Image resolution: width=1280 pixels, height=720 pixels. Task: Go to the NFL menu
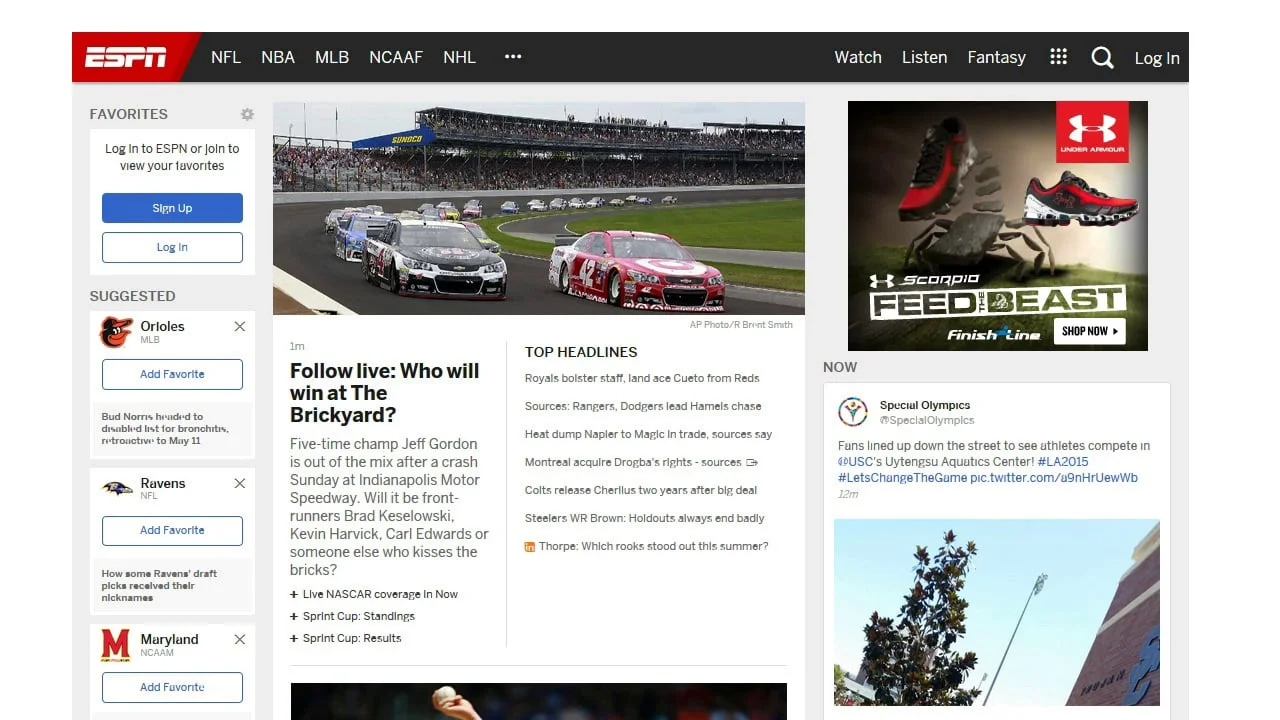tap(226, 57)
